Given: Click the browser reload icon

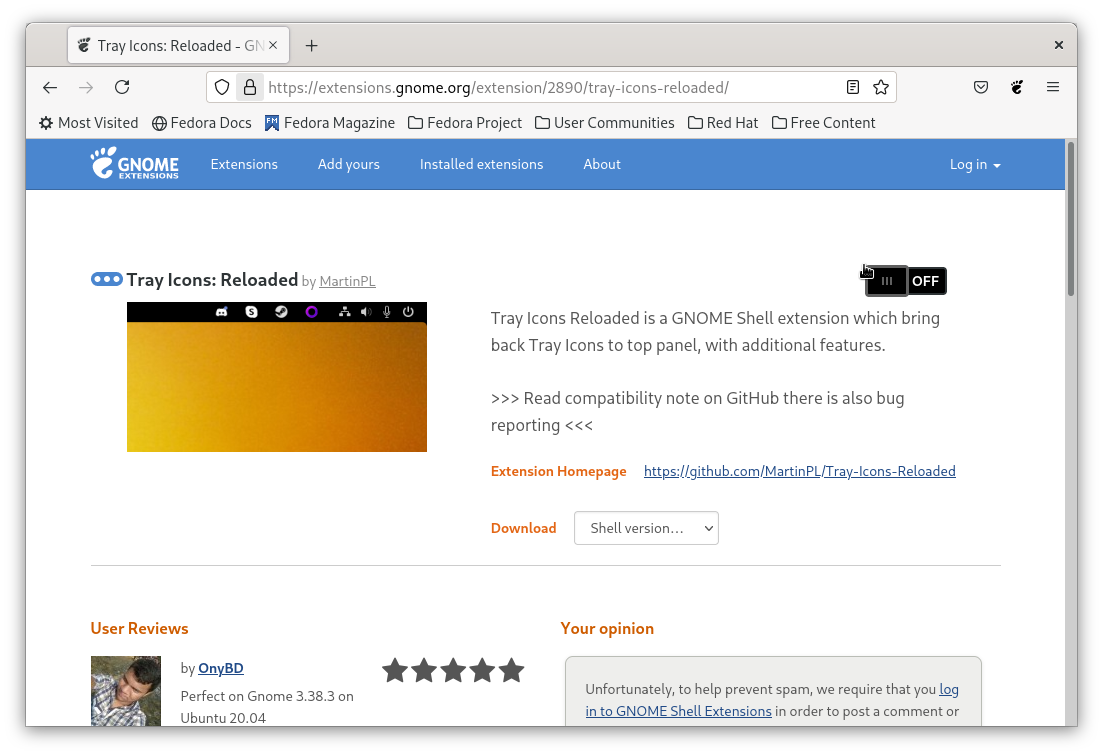Looking at the screenshot, I should [x=122, y=87].
